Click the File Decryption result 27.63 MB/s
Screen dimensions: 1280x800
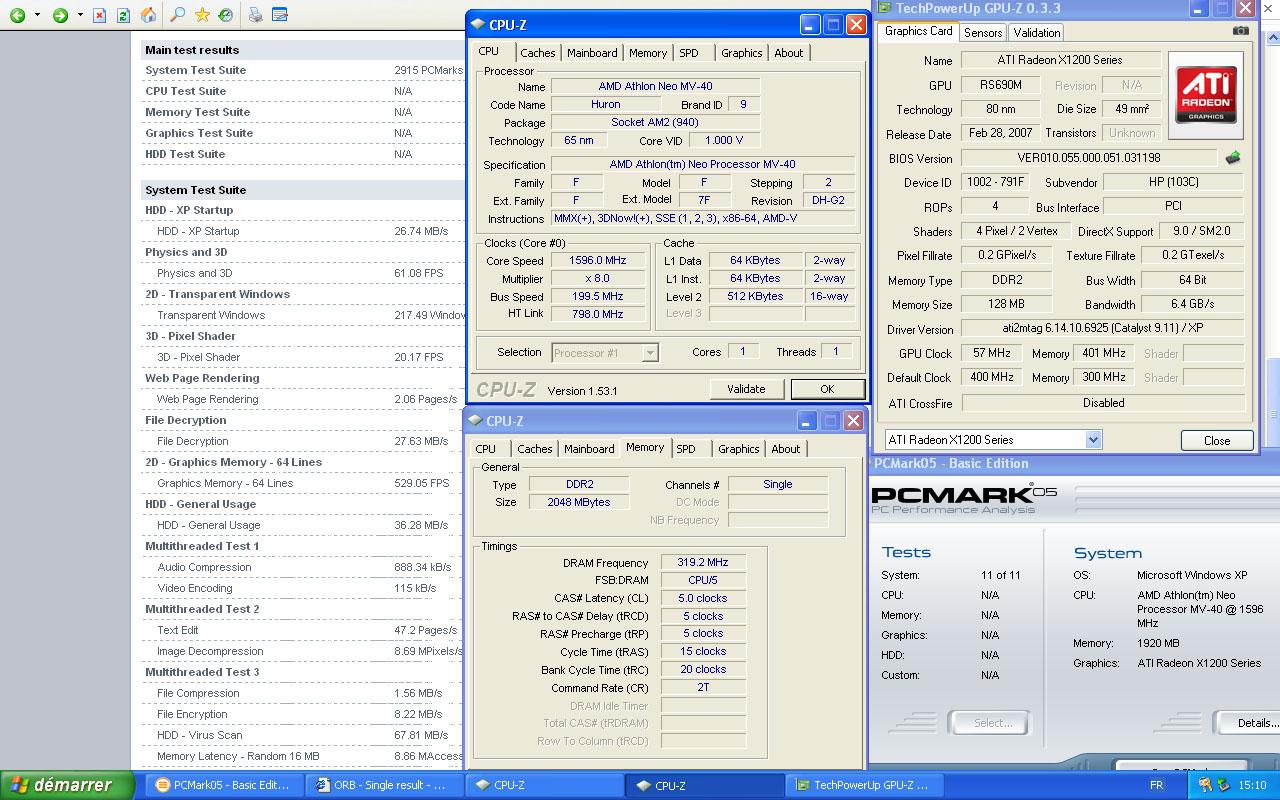pyautogui.click(x=421, y=441)
